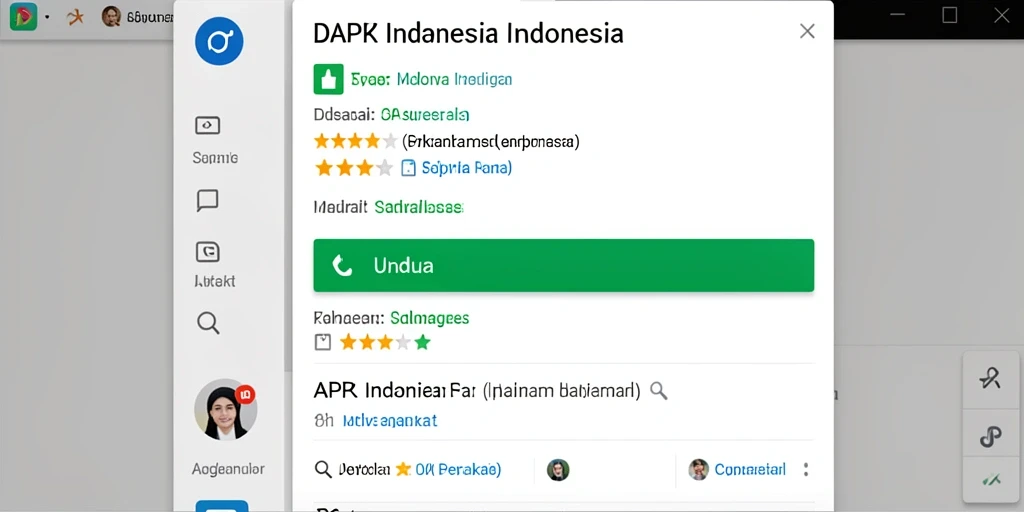Open the Sapria Pana link
This screenshot has height=512, width=1024.
tap(466, 168)
